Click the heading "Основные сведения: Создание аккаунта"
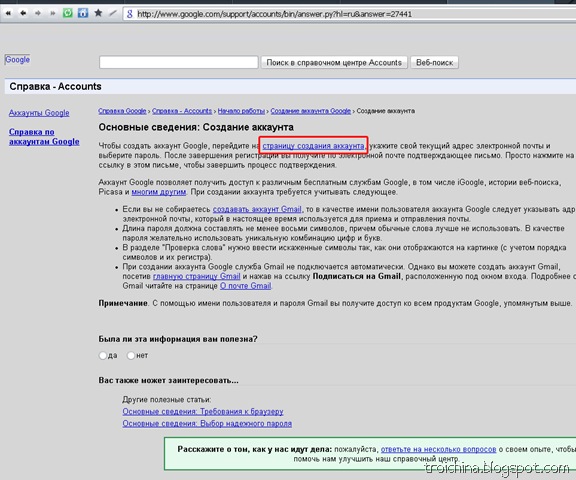 click(x=196, y=127)
